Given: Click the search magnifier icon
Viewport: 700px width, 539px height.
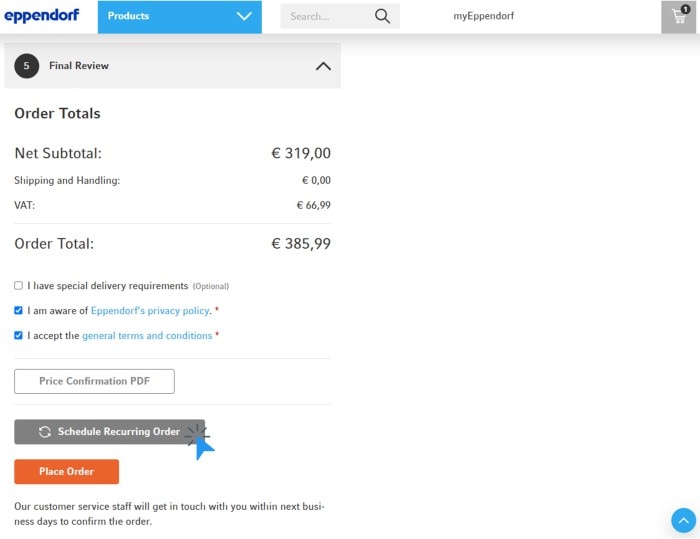Looking at the screenshot, I should point(382,16).
